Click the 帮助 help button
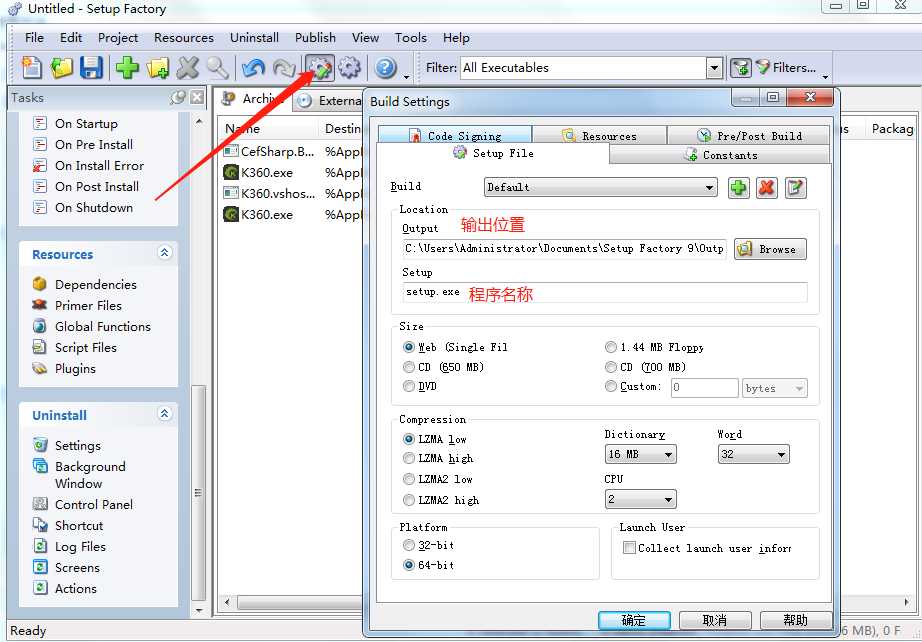The width and height of the screenshot is (922, 642). click(x=796, y=620)
